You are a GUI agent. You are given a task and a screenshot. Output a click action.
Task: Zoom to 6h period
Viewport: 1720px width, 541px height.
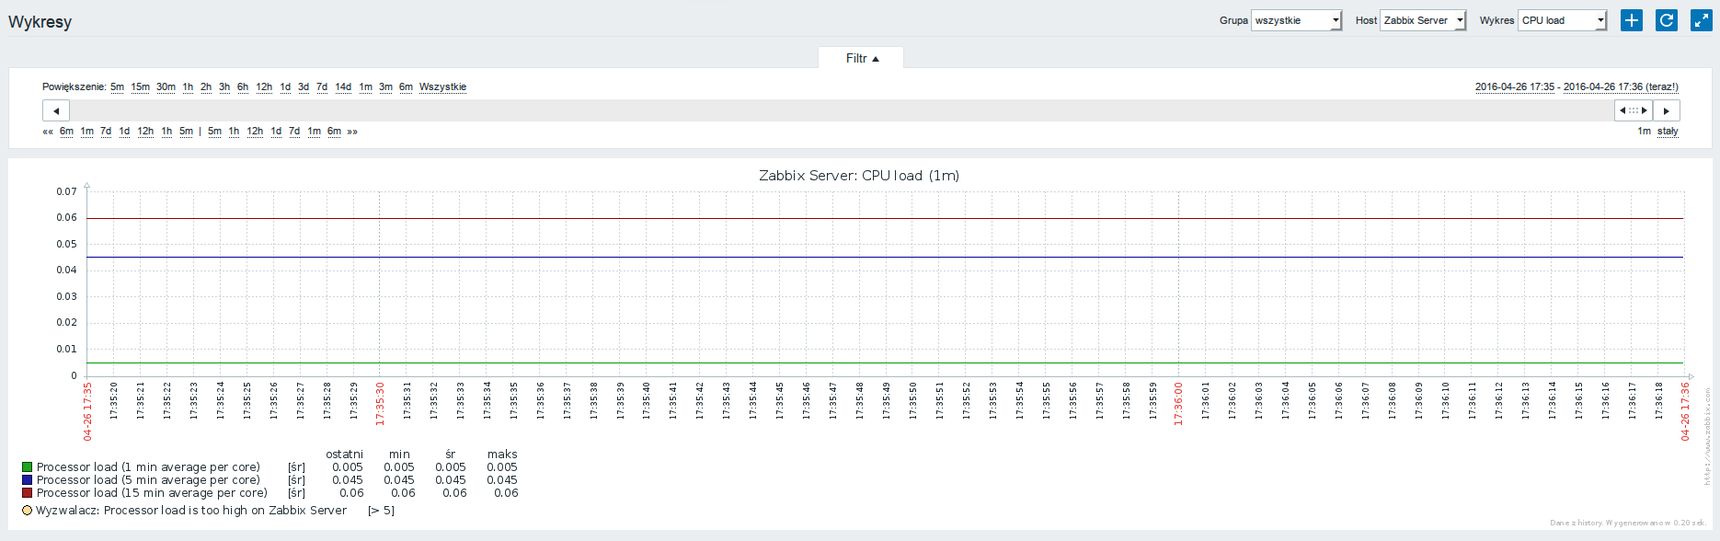243,87
